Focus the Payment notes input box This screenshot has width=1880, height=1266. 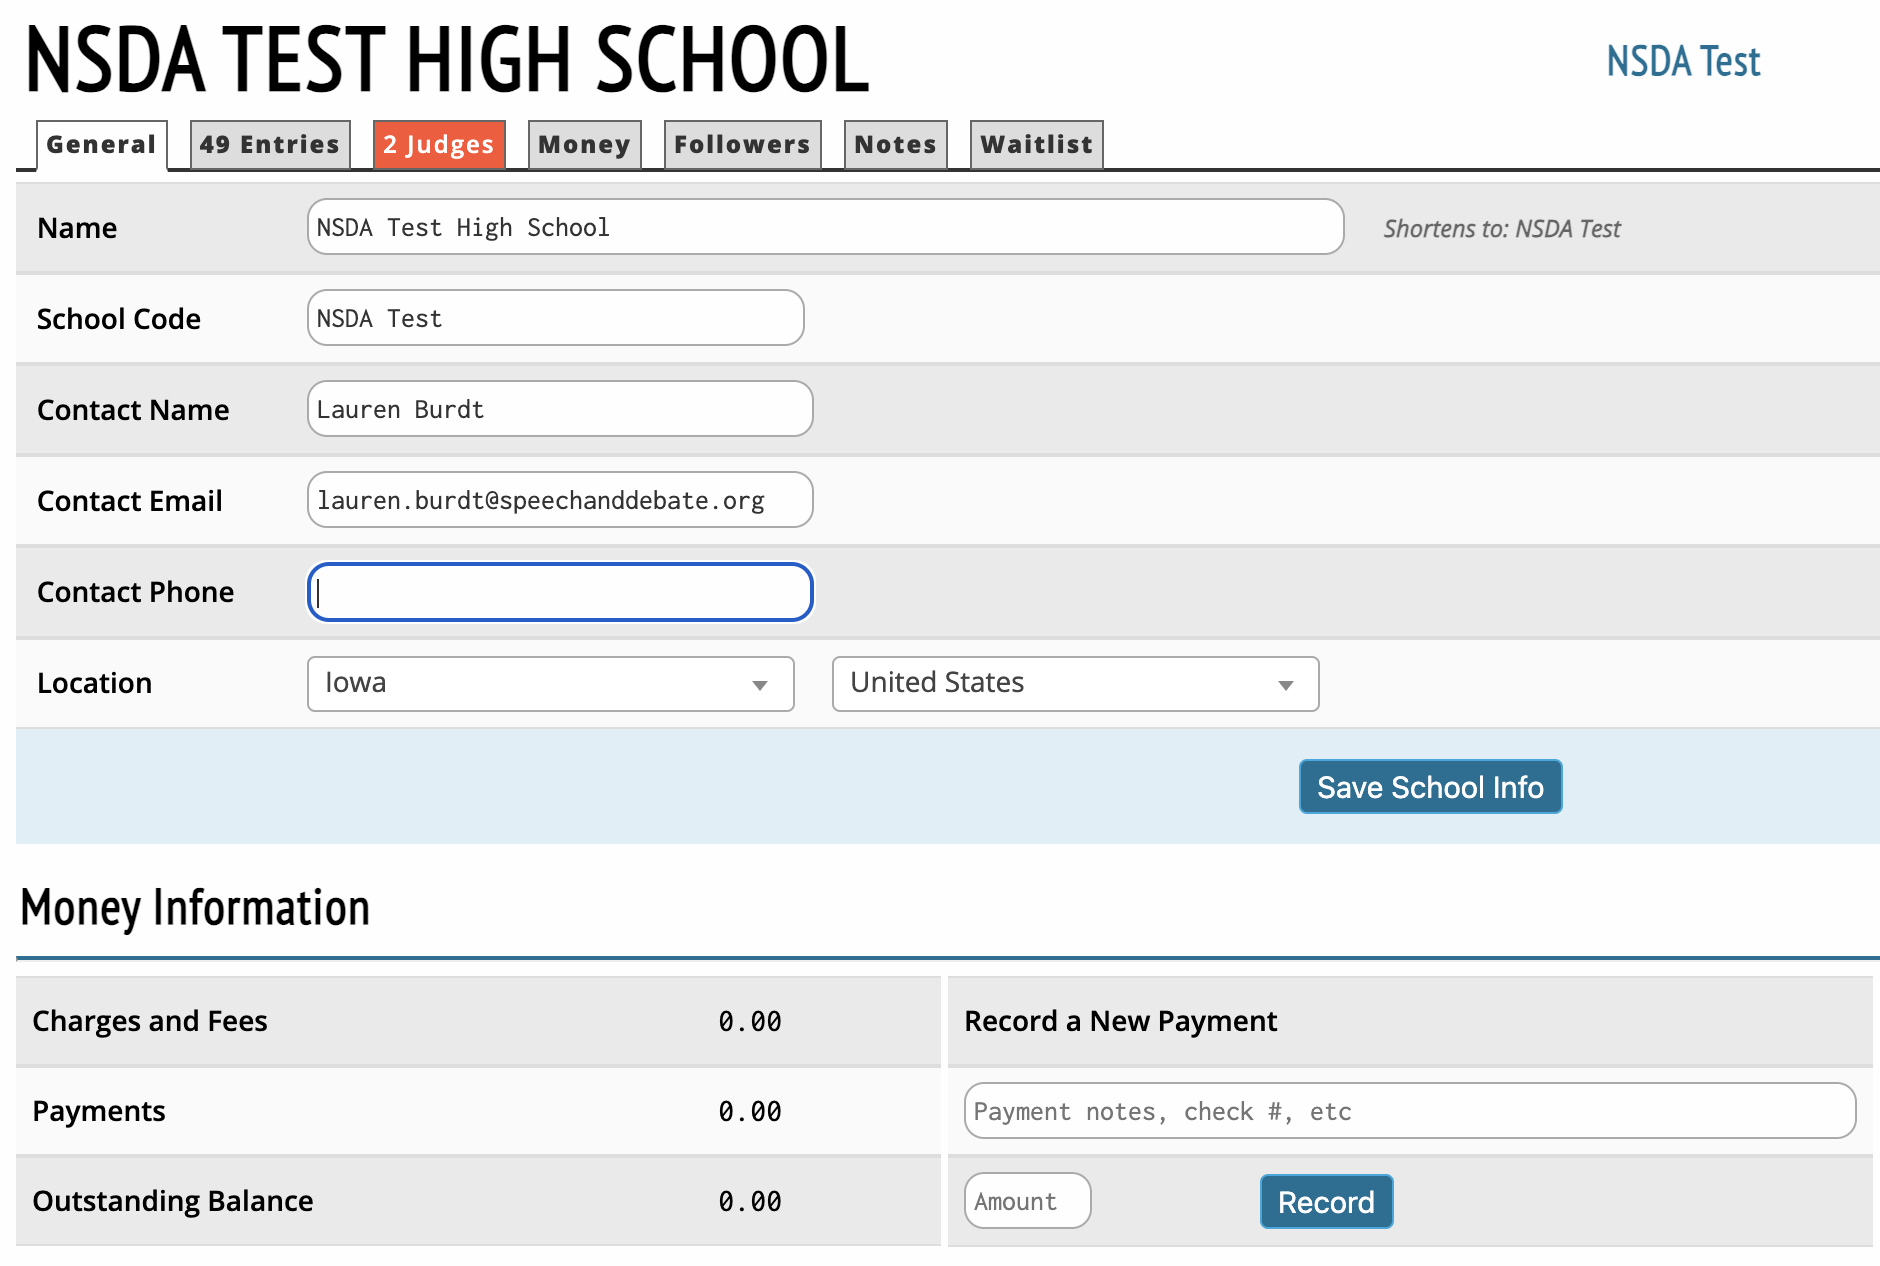[x=1409, y=1111]
